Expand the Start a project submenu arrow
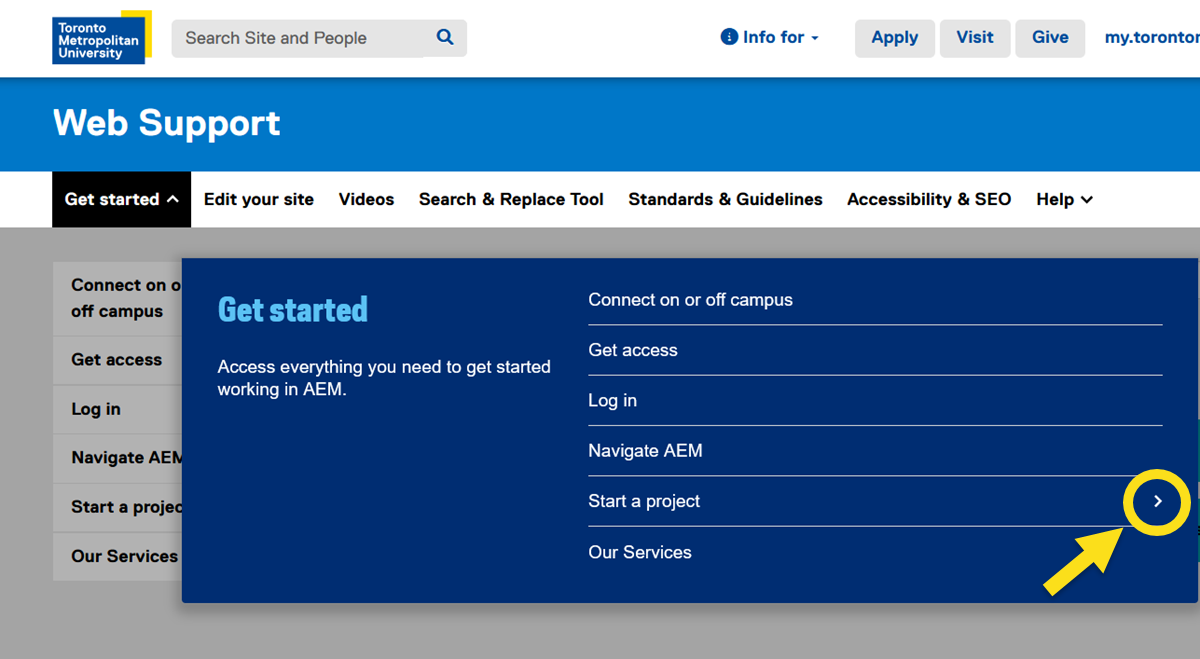The height and width of the screenshot is (659, 1200). click(1157, 501)
